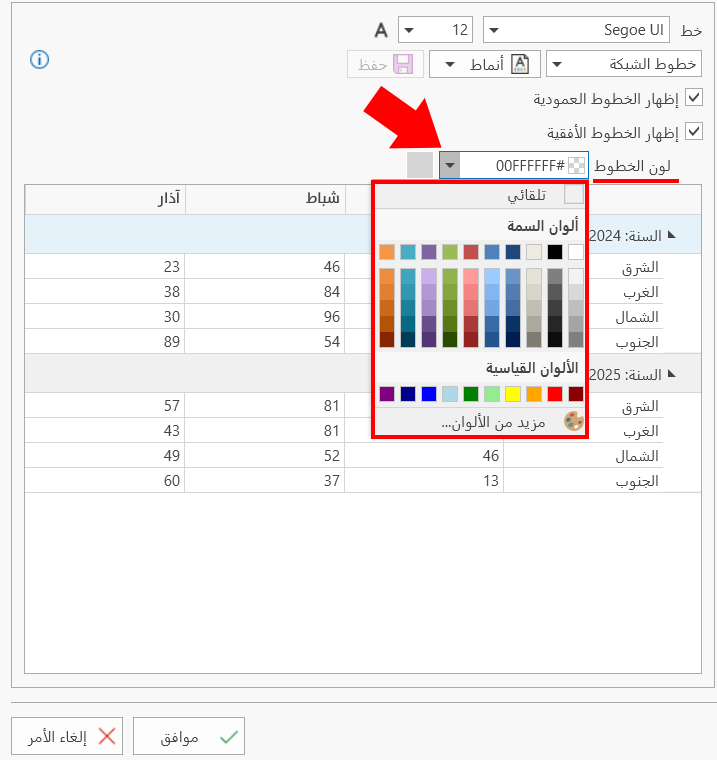The width and height of the screenshot is (717, 760).
Task: Pick the standard red color swatch
Action: tap(555, 394)
